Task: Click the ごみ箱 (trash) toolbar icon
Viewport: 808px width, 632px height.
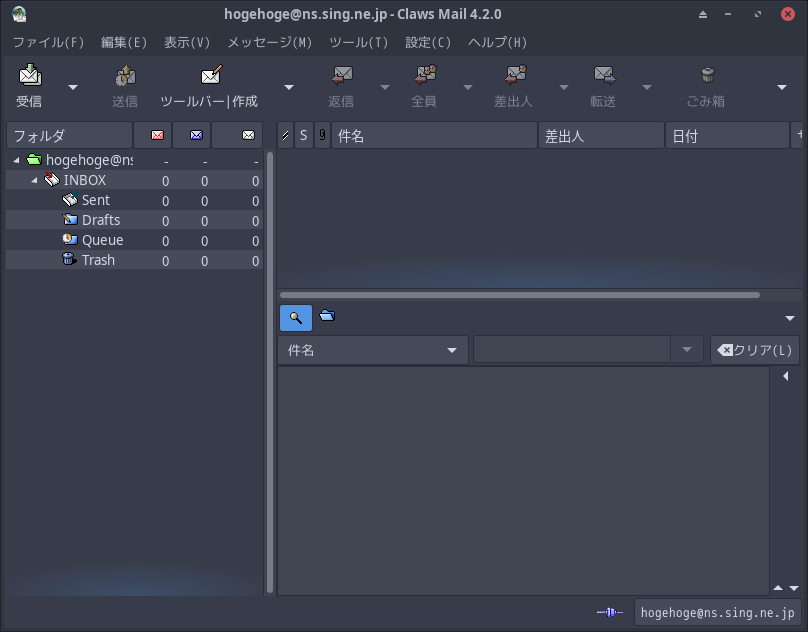Action: pos(708,75)
